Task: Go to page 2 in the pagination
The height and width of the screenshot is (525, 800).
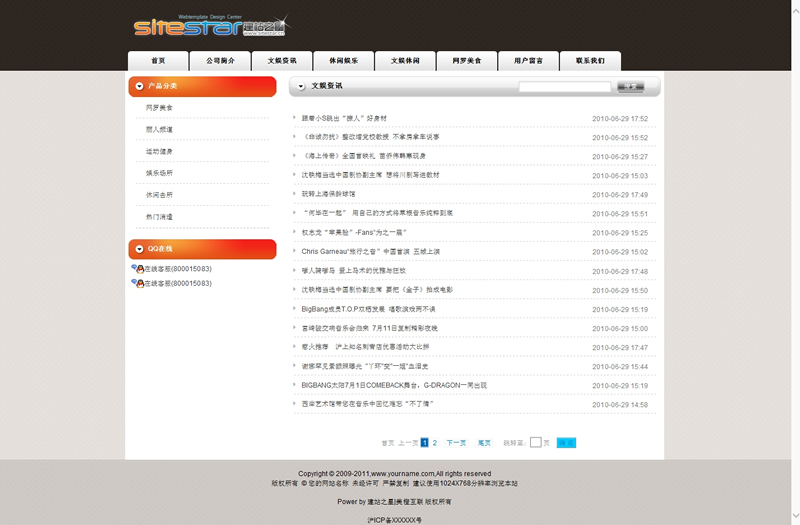Action: point(435,442)
